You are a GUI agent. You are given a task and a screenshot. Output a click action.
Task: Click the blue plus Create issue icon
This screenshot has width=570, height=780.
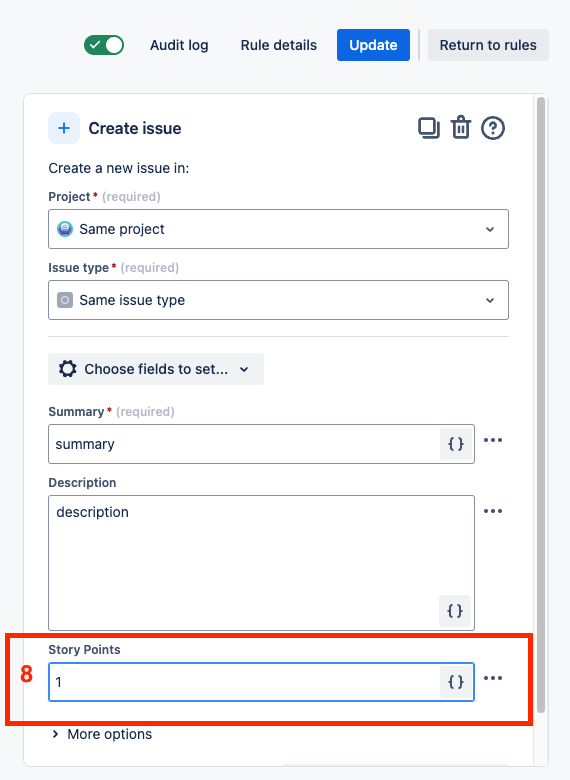(64, 128)
